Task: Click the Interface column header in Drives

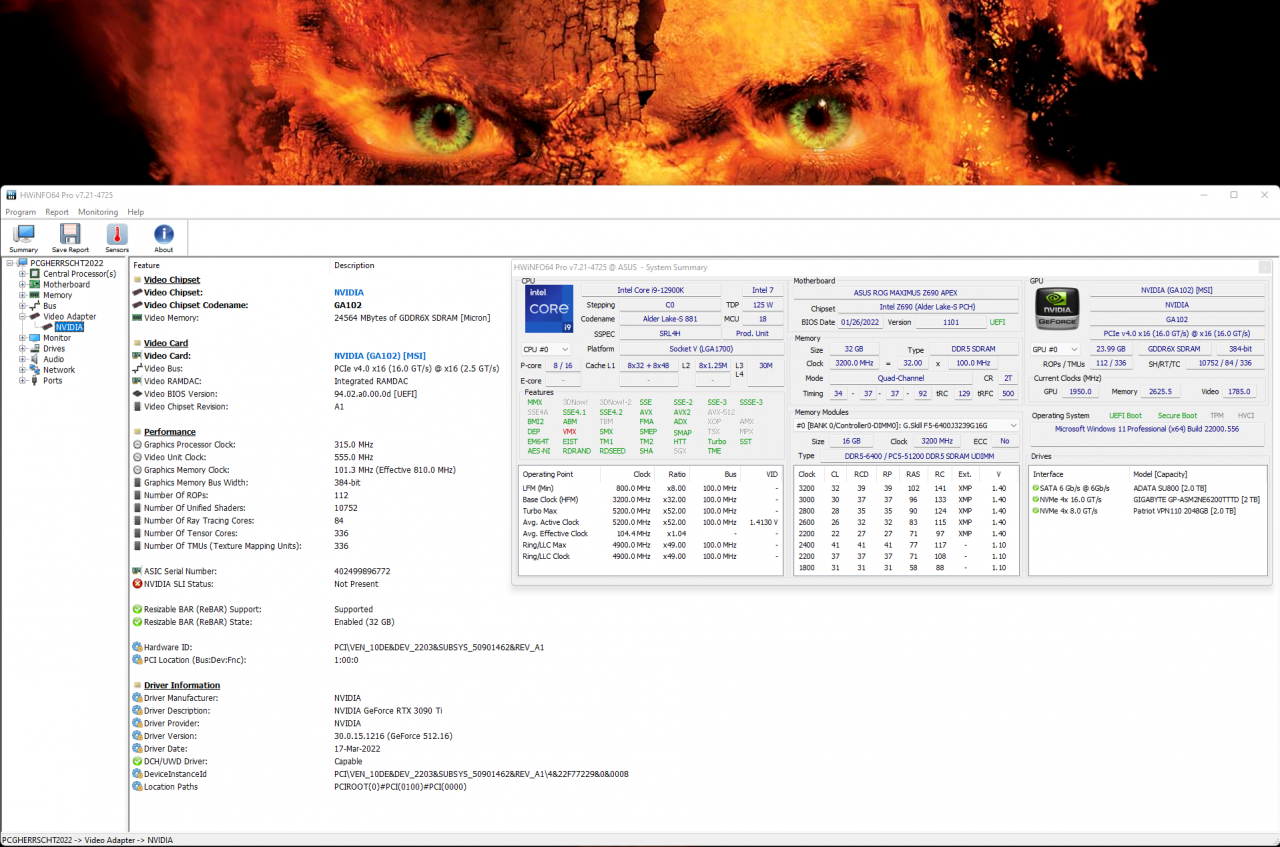Action: [1049, 474]
